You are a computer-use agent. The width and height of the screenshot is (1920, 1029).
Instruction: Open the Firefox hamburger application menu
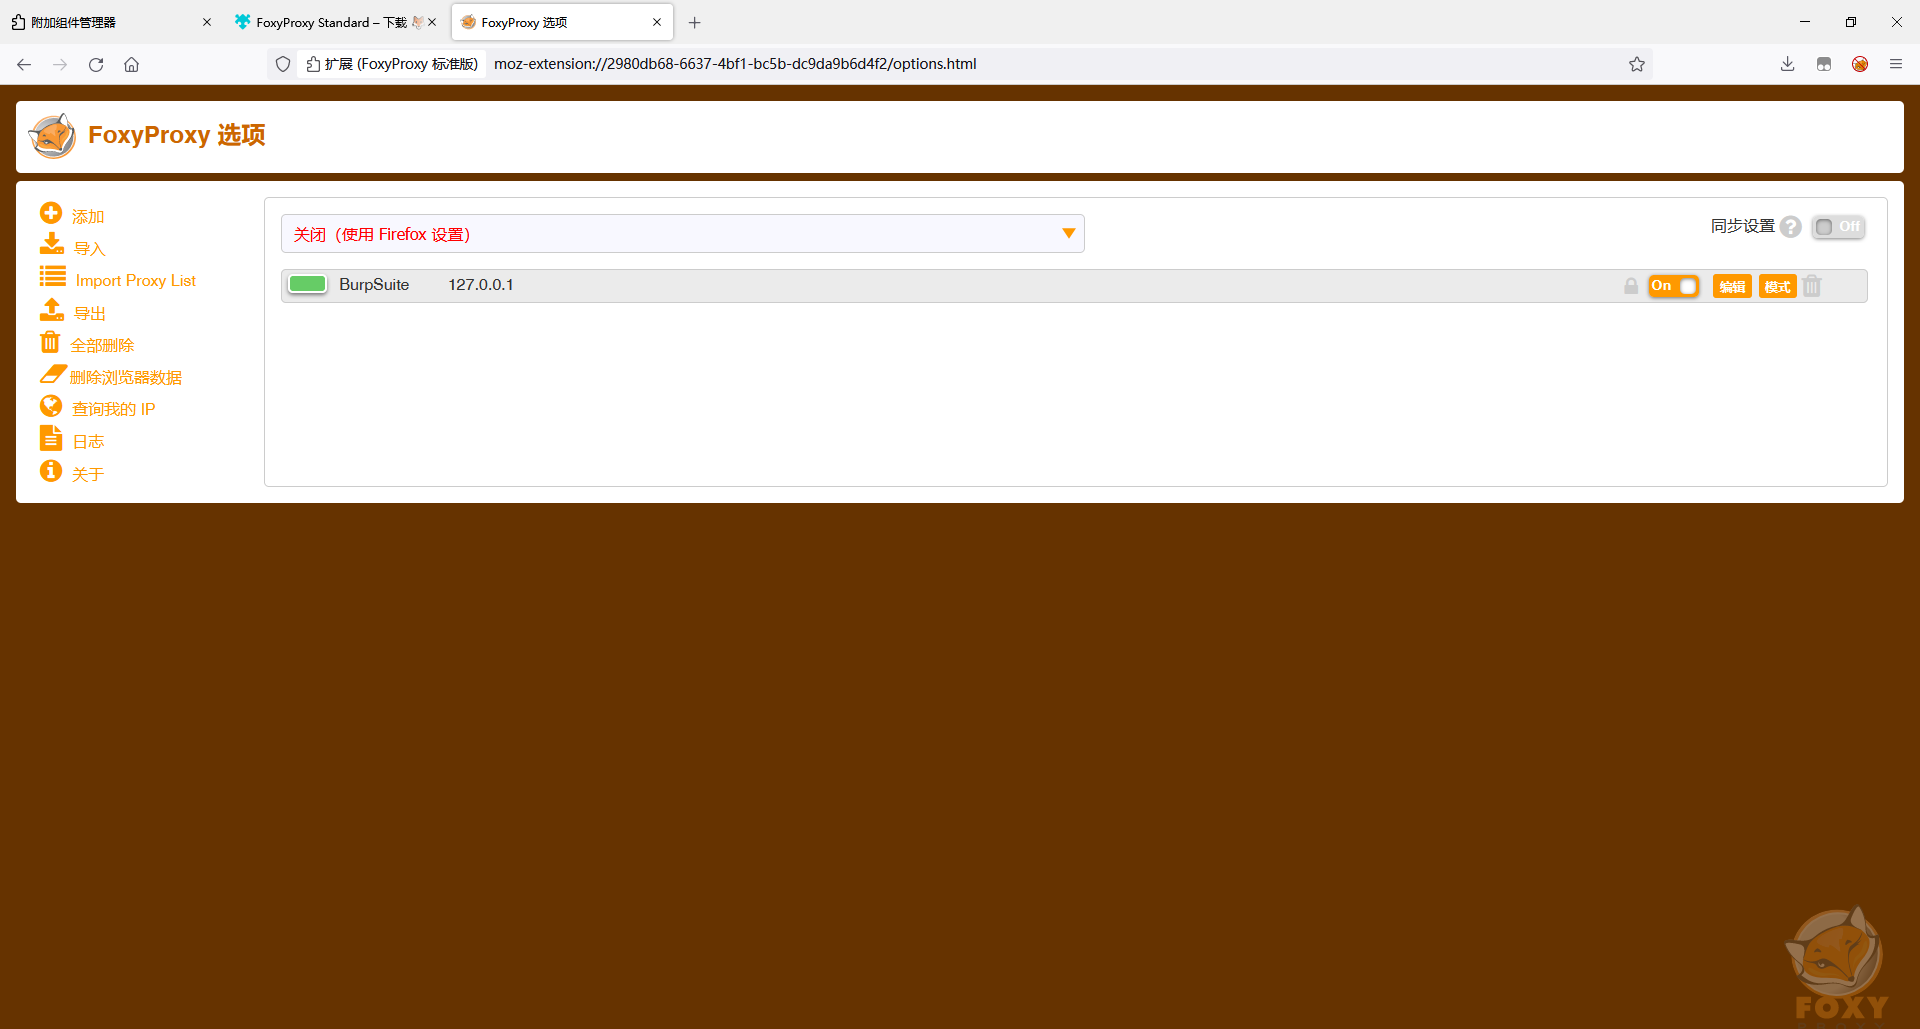[1896, 64]
